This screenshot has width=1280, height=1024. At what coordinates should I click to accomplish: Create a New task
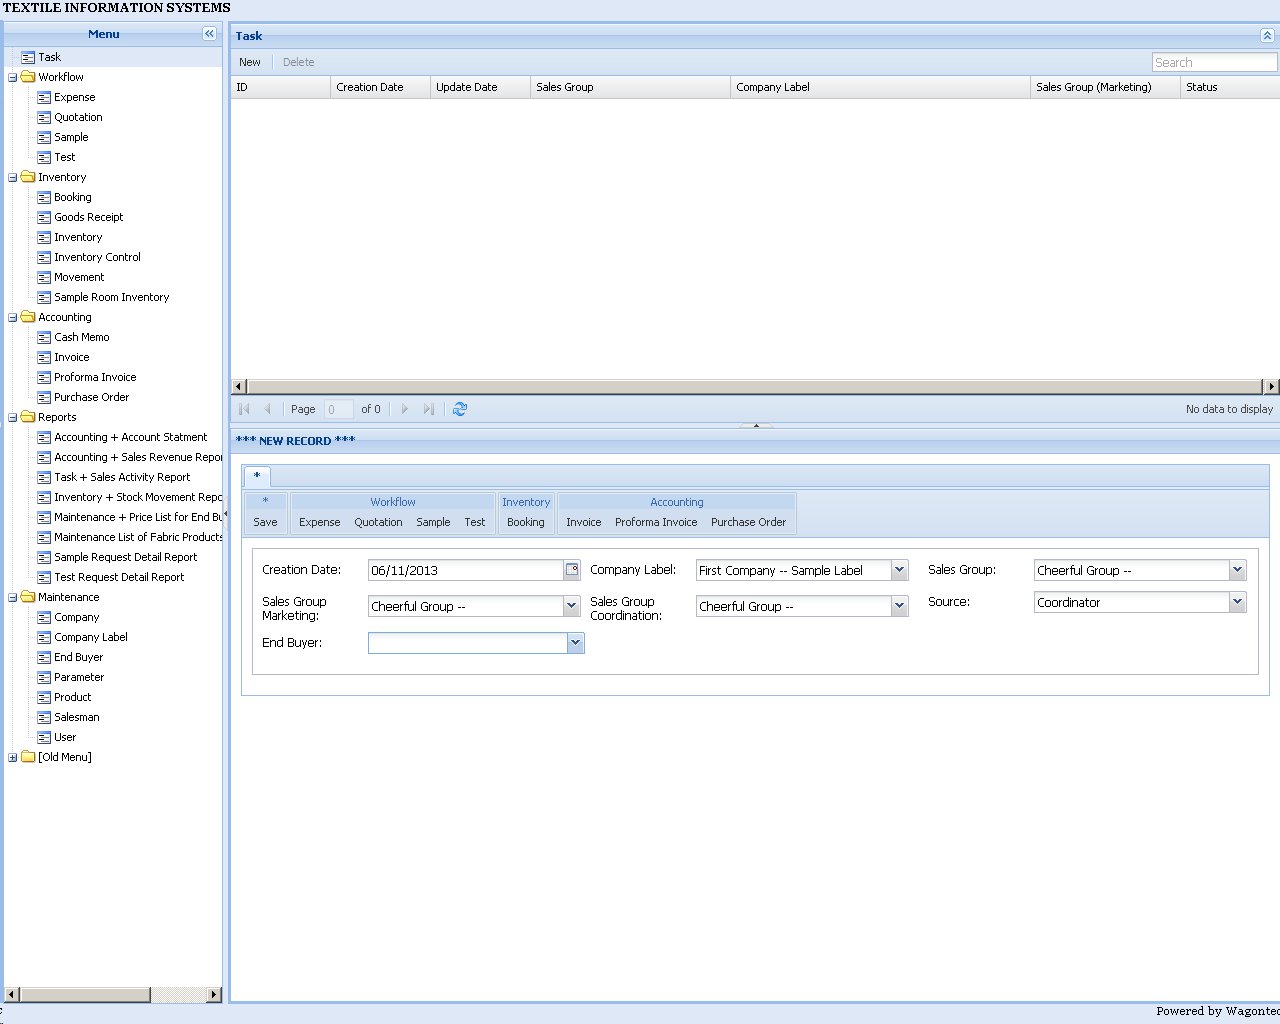250,62
